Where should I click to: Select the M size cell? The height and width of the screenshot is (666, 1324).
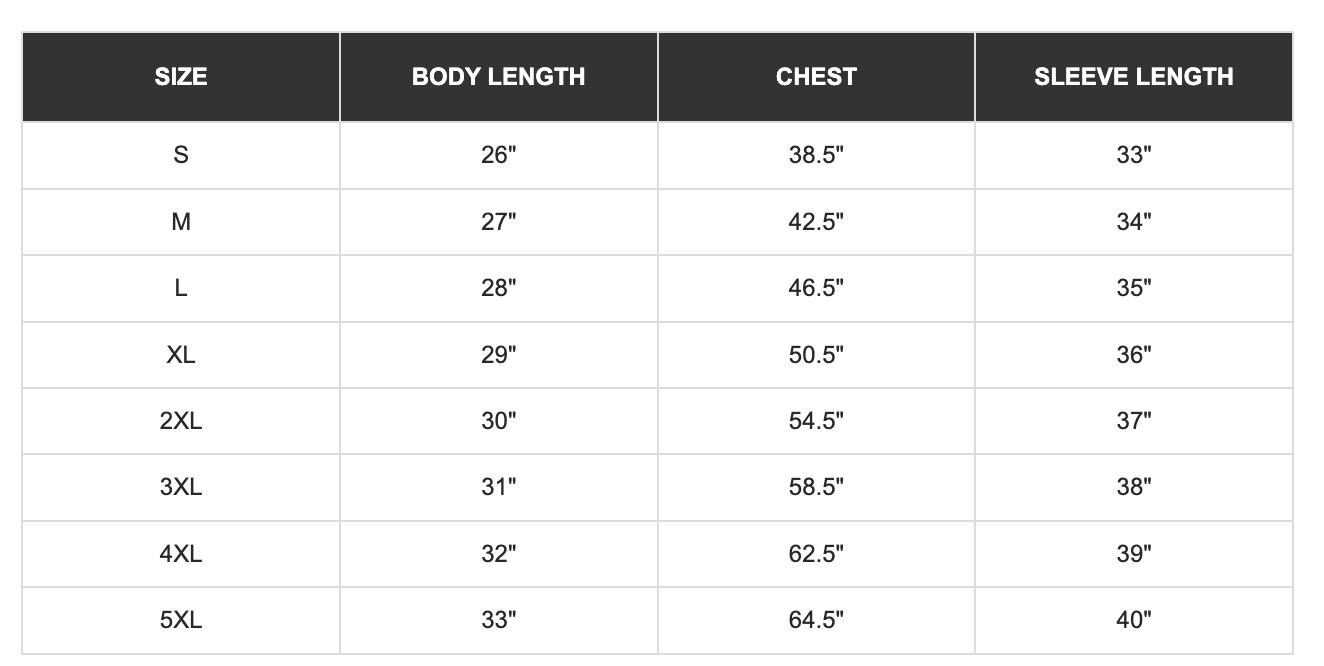coord(181,222)
